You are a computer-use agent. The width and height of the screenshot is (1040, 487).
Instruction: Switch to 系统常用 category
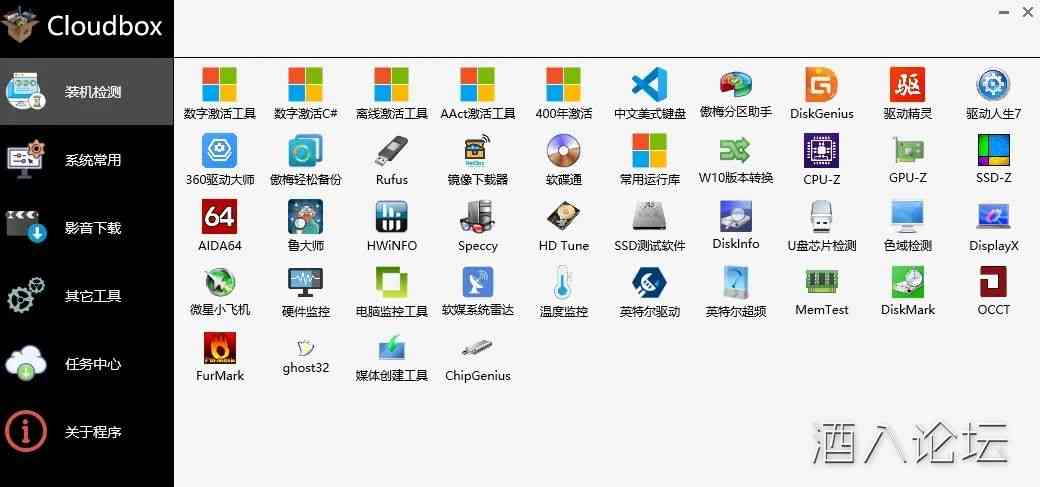point(86,160)
